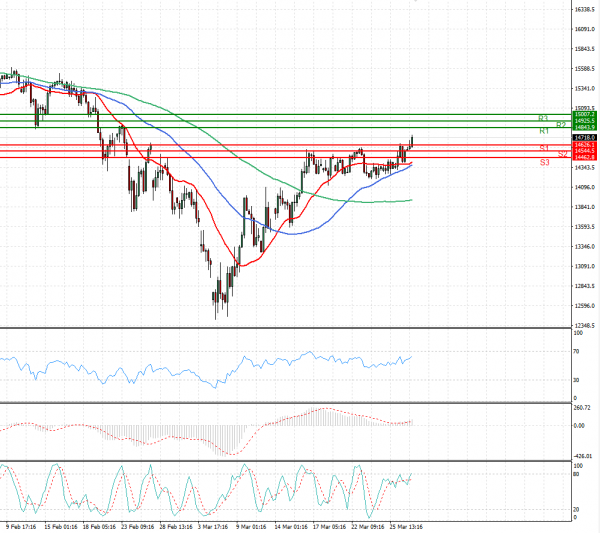Click the 13593.5 price axis value

585,227
